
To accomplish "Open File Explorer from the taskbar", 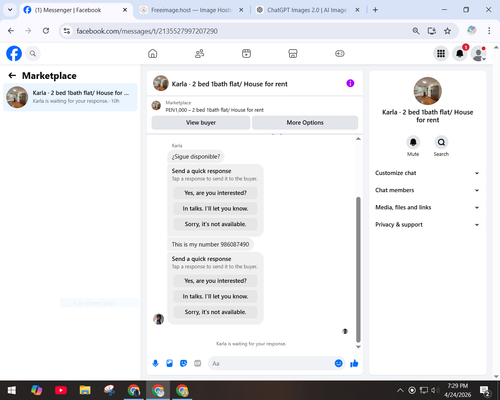I will (85, 390).
